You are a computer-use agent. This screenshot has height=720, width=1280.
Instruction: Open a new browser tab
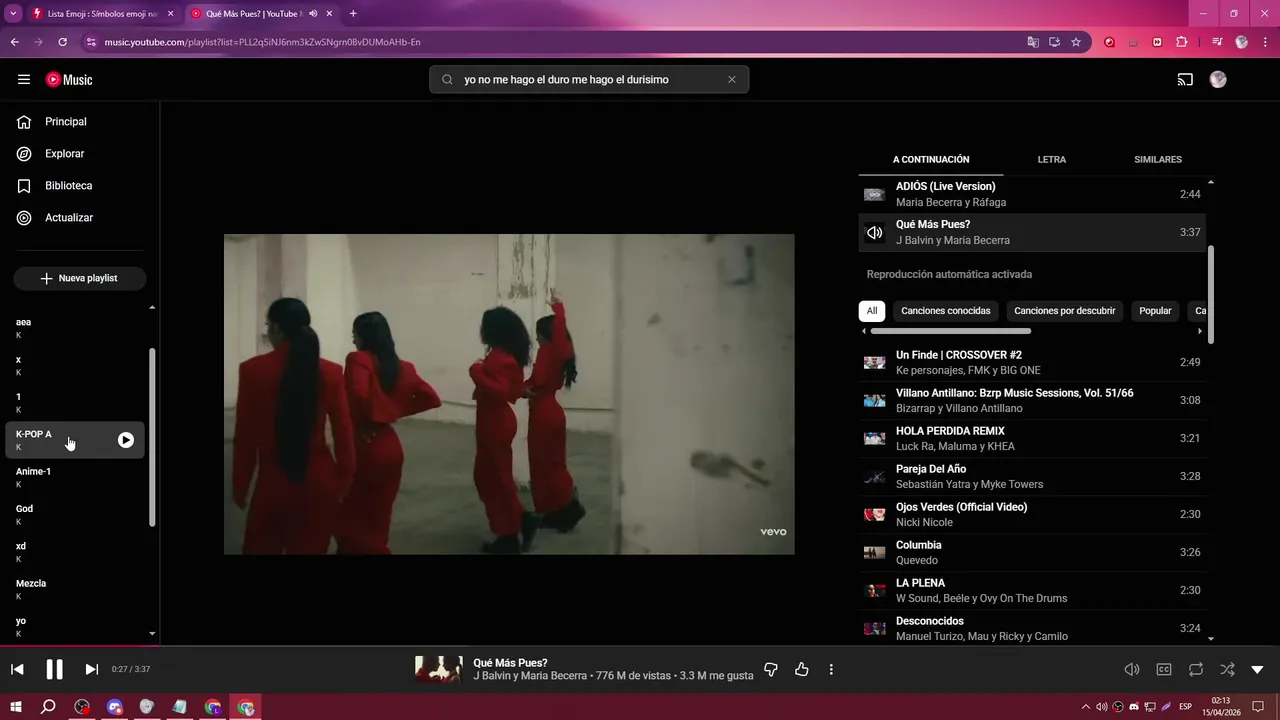(353, 14)
